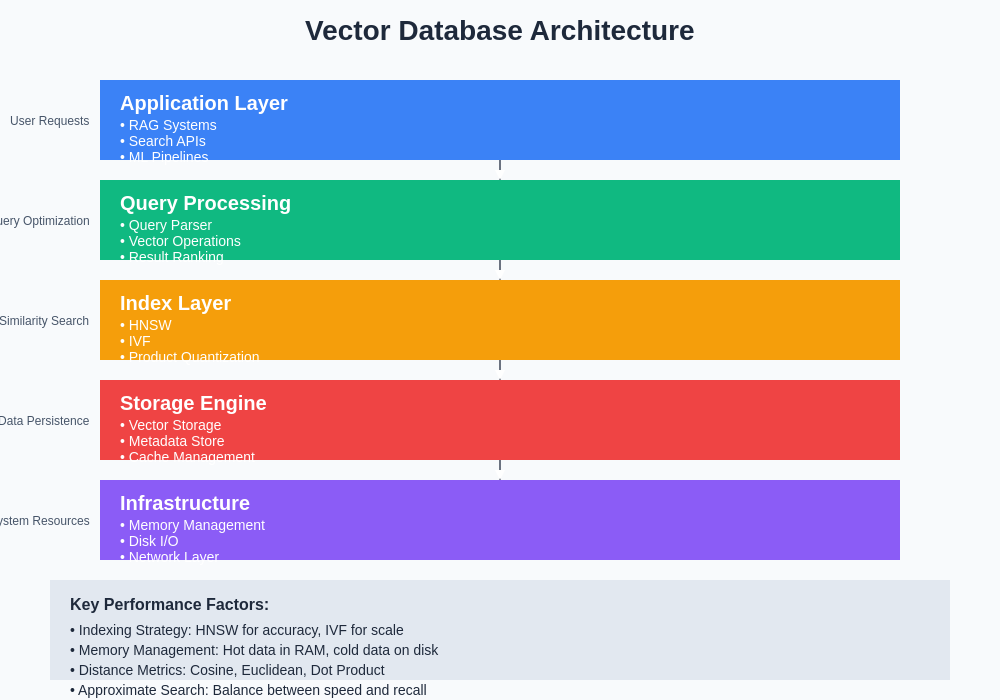Select the Disk I/O bullet
Screen dimensions: 1000x700
[153, 541]
